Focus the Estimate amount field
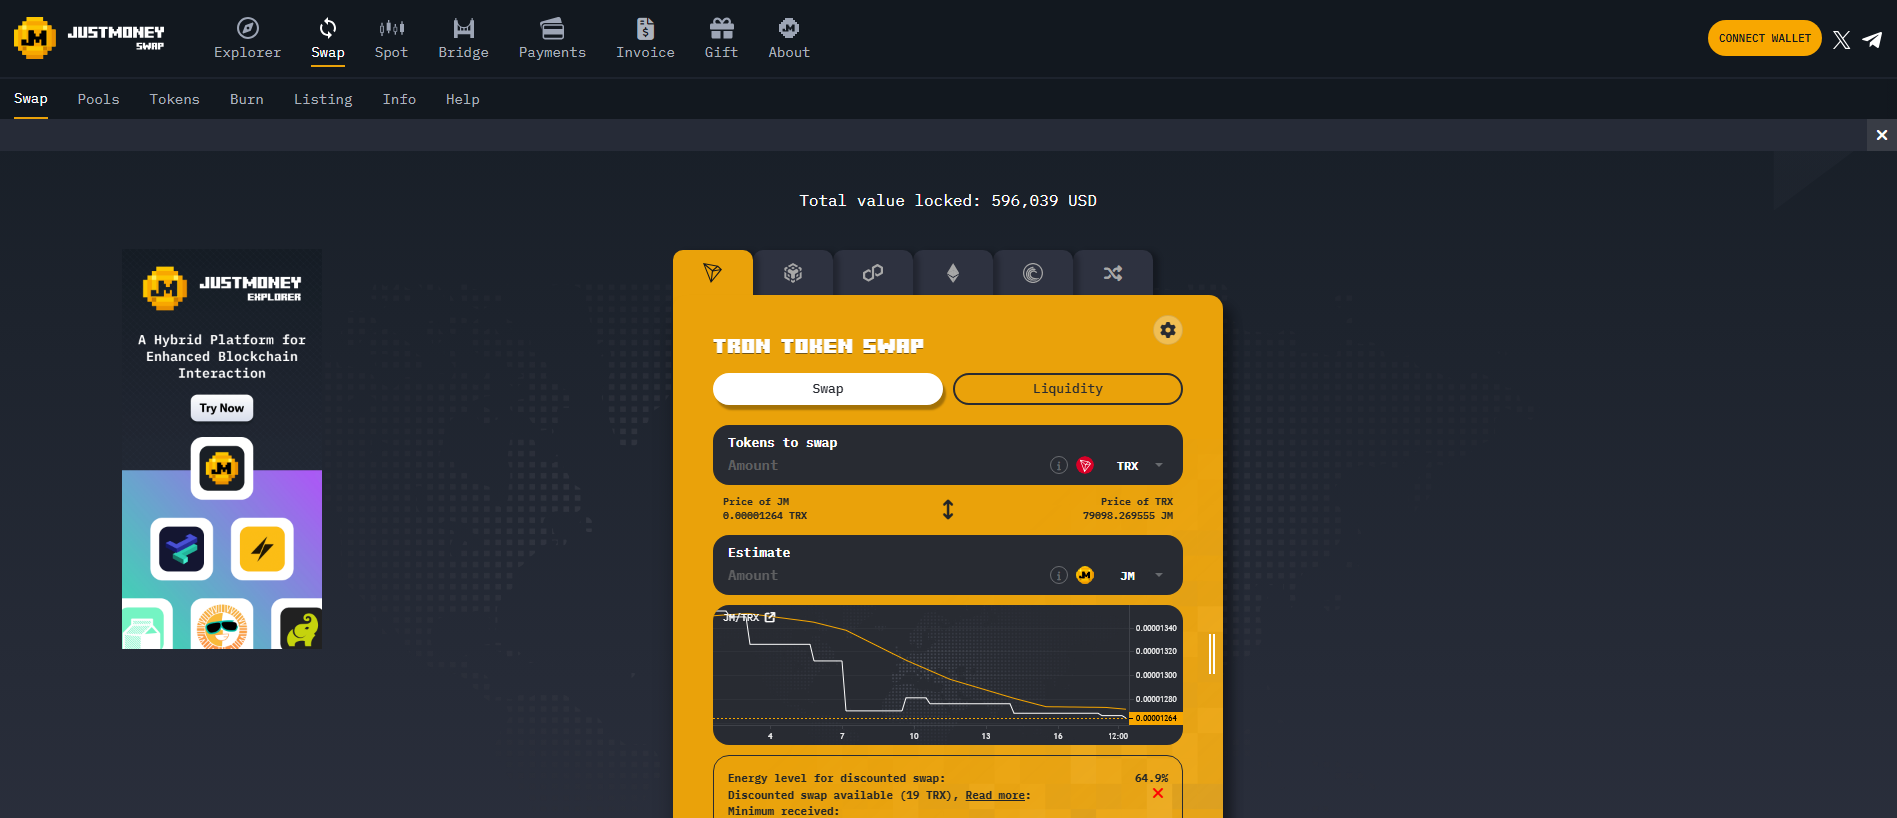Screen dimensions: 1897x818 click(x=880, y=575)
